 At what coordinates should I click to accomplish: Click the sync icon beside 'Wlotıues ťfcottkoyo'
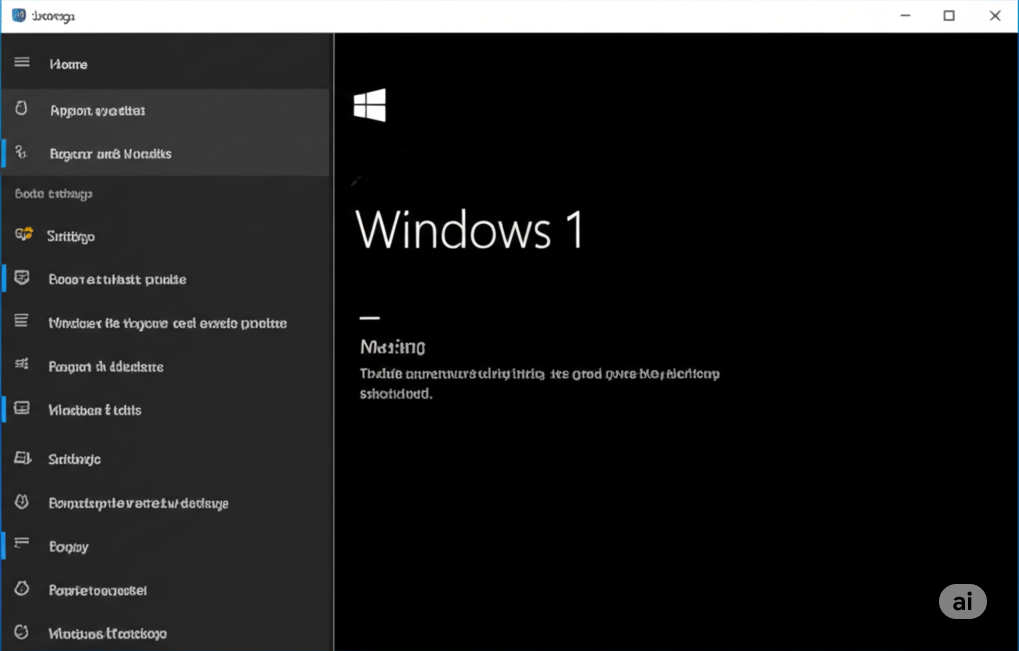point(21,632)
